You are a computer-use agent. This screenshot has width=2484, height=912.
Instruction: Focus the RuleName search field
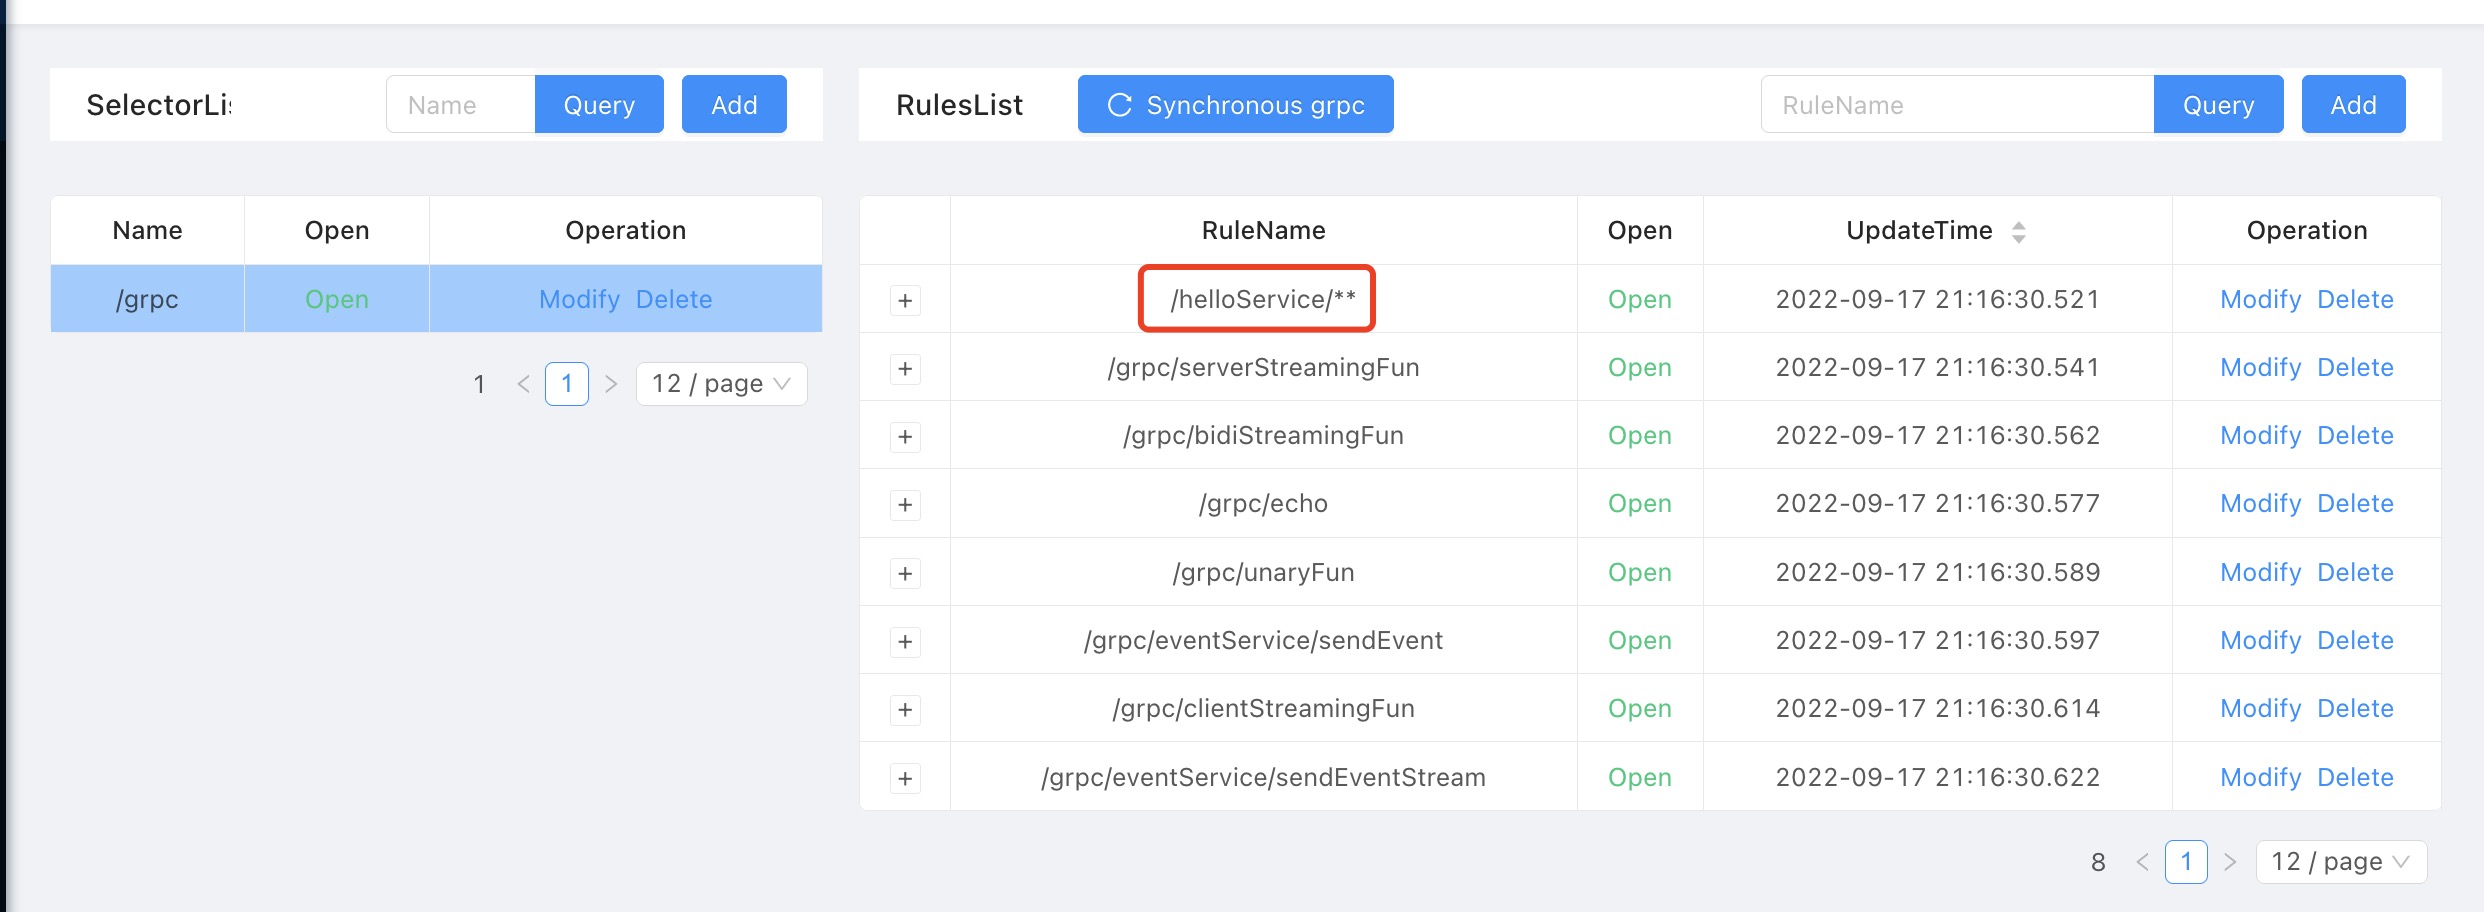click(x=1957, y=104)
